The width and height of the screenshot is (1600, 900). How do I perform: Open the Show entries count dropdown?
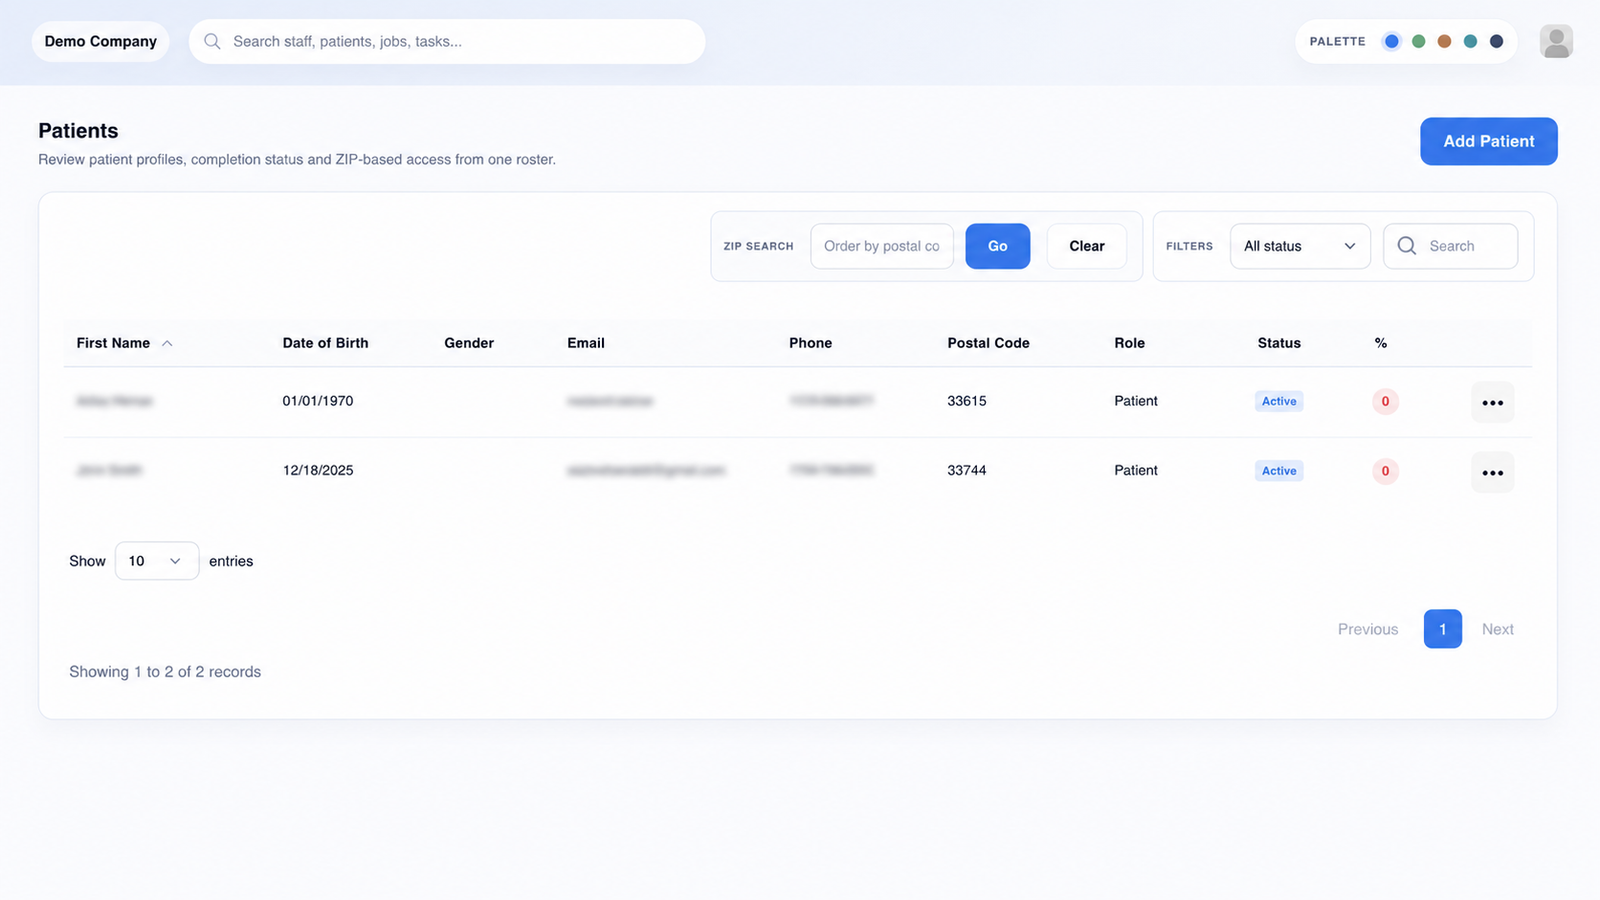click(x=157, y=561)
